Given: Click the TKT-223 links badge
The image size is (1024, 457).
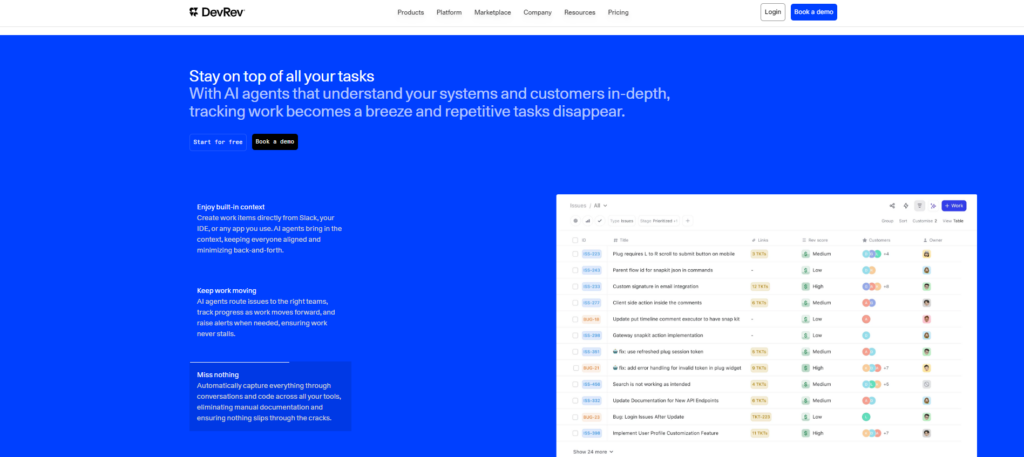Looking at the screenshot, I should [761, 417].
